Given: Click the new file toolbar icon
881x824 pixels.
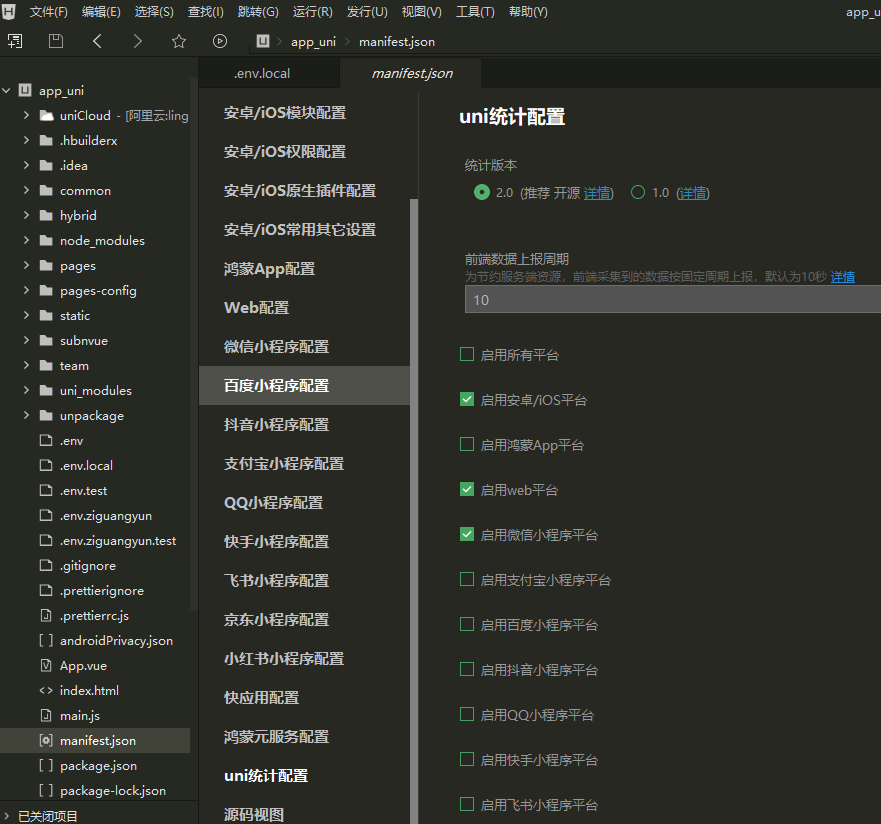Looking at the screenshot, I should coord(15,41).
